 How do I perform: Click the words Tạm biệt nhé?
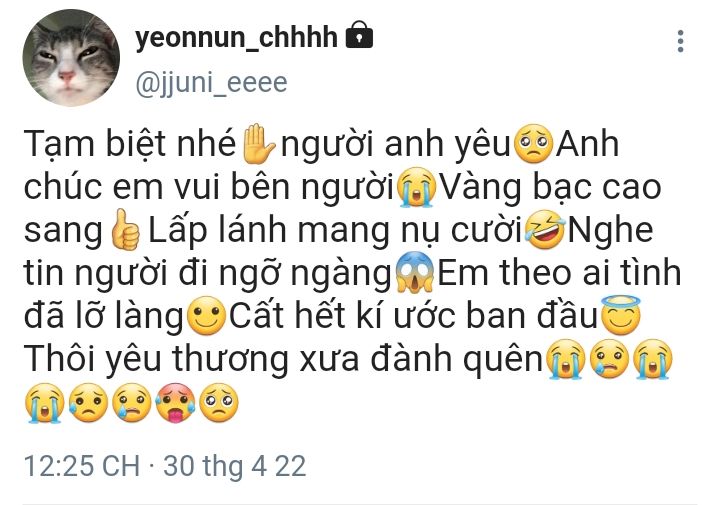pyautogui.click(x=130, y=144)
